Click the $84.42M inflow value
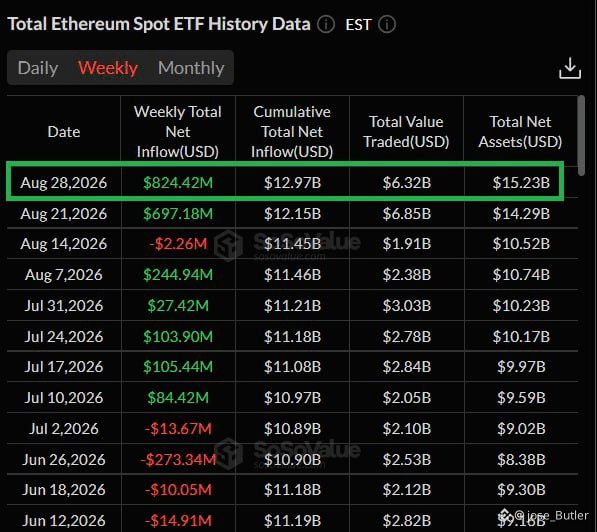 [x=178, y=398]
